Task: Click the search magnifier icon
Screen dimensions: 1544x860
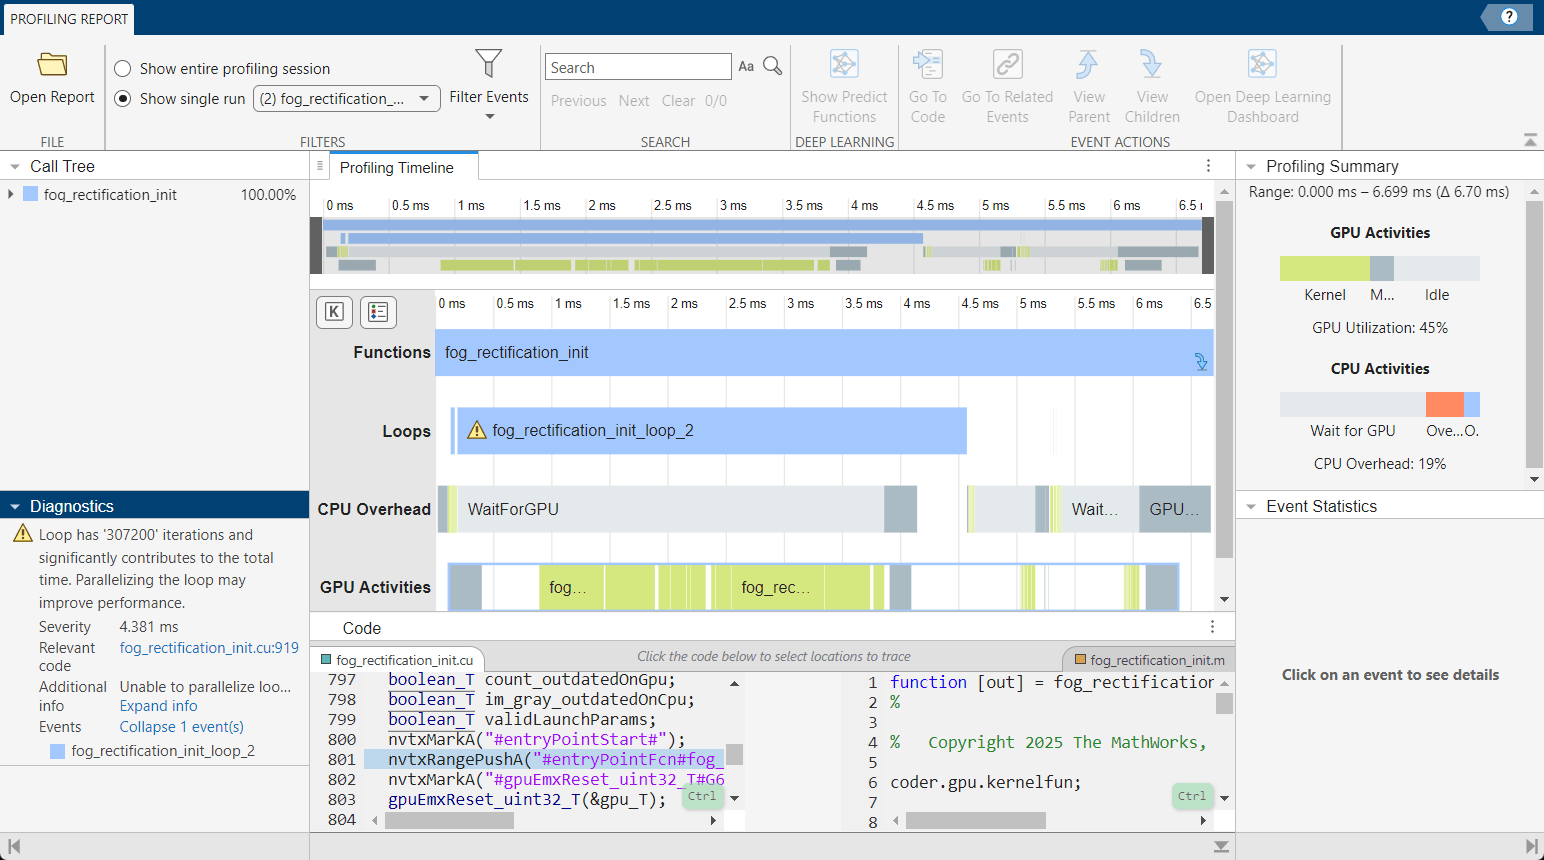Action: coord(772,66)
